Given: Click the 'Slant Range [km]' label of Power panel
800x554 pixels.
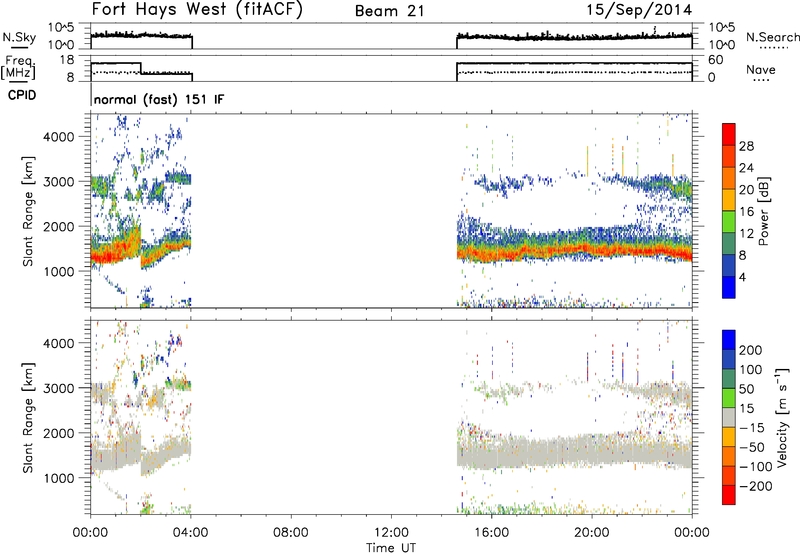Looking at the screenshot, I should pos(28,211).
